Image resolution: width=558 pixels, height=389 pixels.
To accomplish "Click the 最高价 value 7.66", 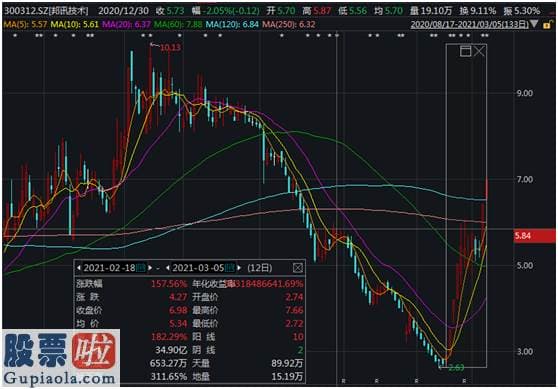I will pos(294,310).
